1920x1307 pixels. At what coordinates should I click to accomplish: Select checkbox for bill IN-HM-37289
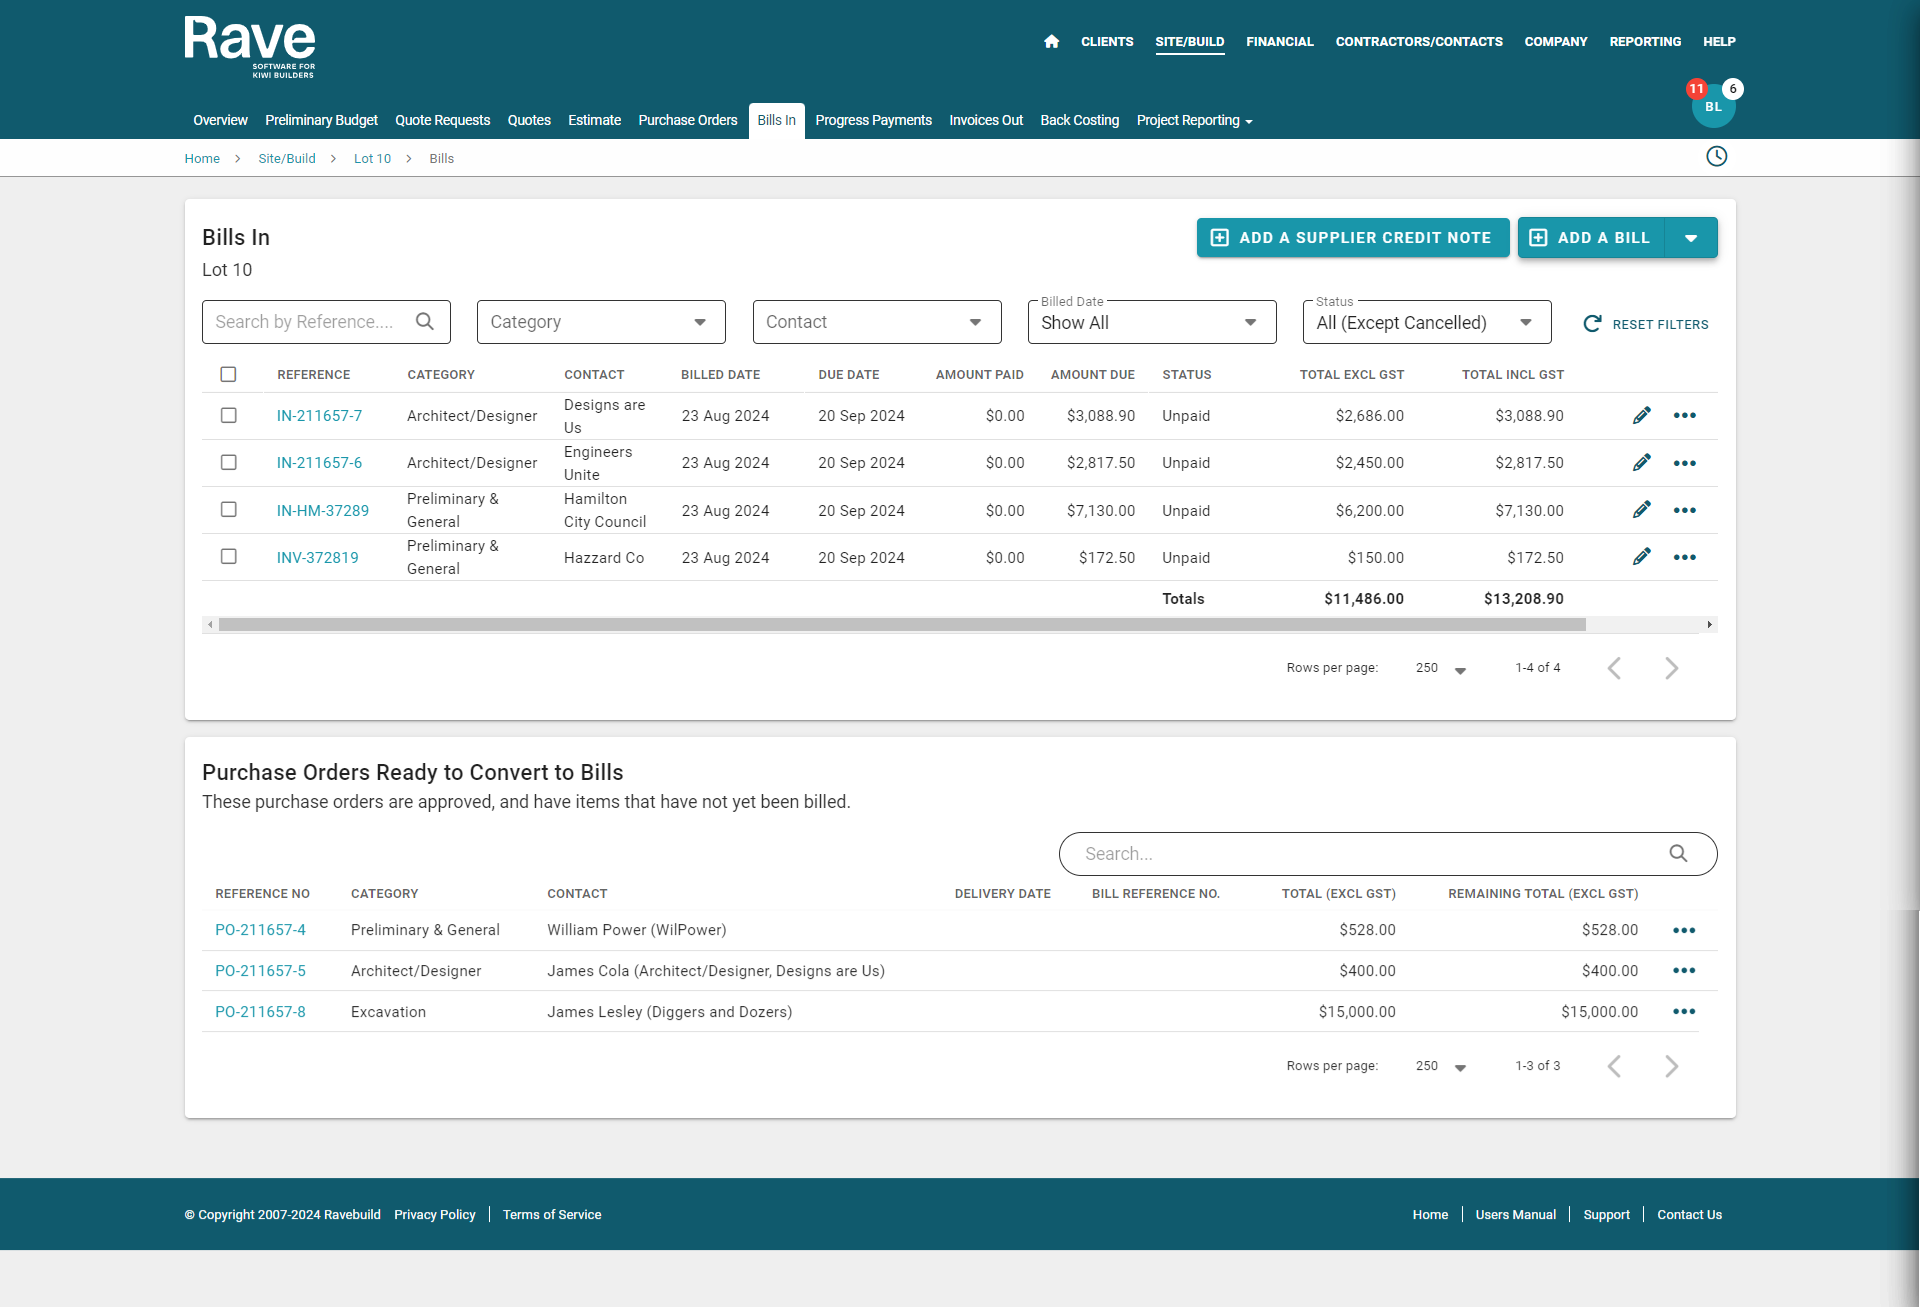(x=228, y=509)
